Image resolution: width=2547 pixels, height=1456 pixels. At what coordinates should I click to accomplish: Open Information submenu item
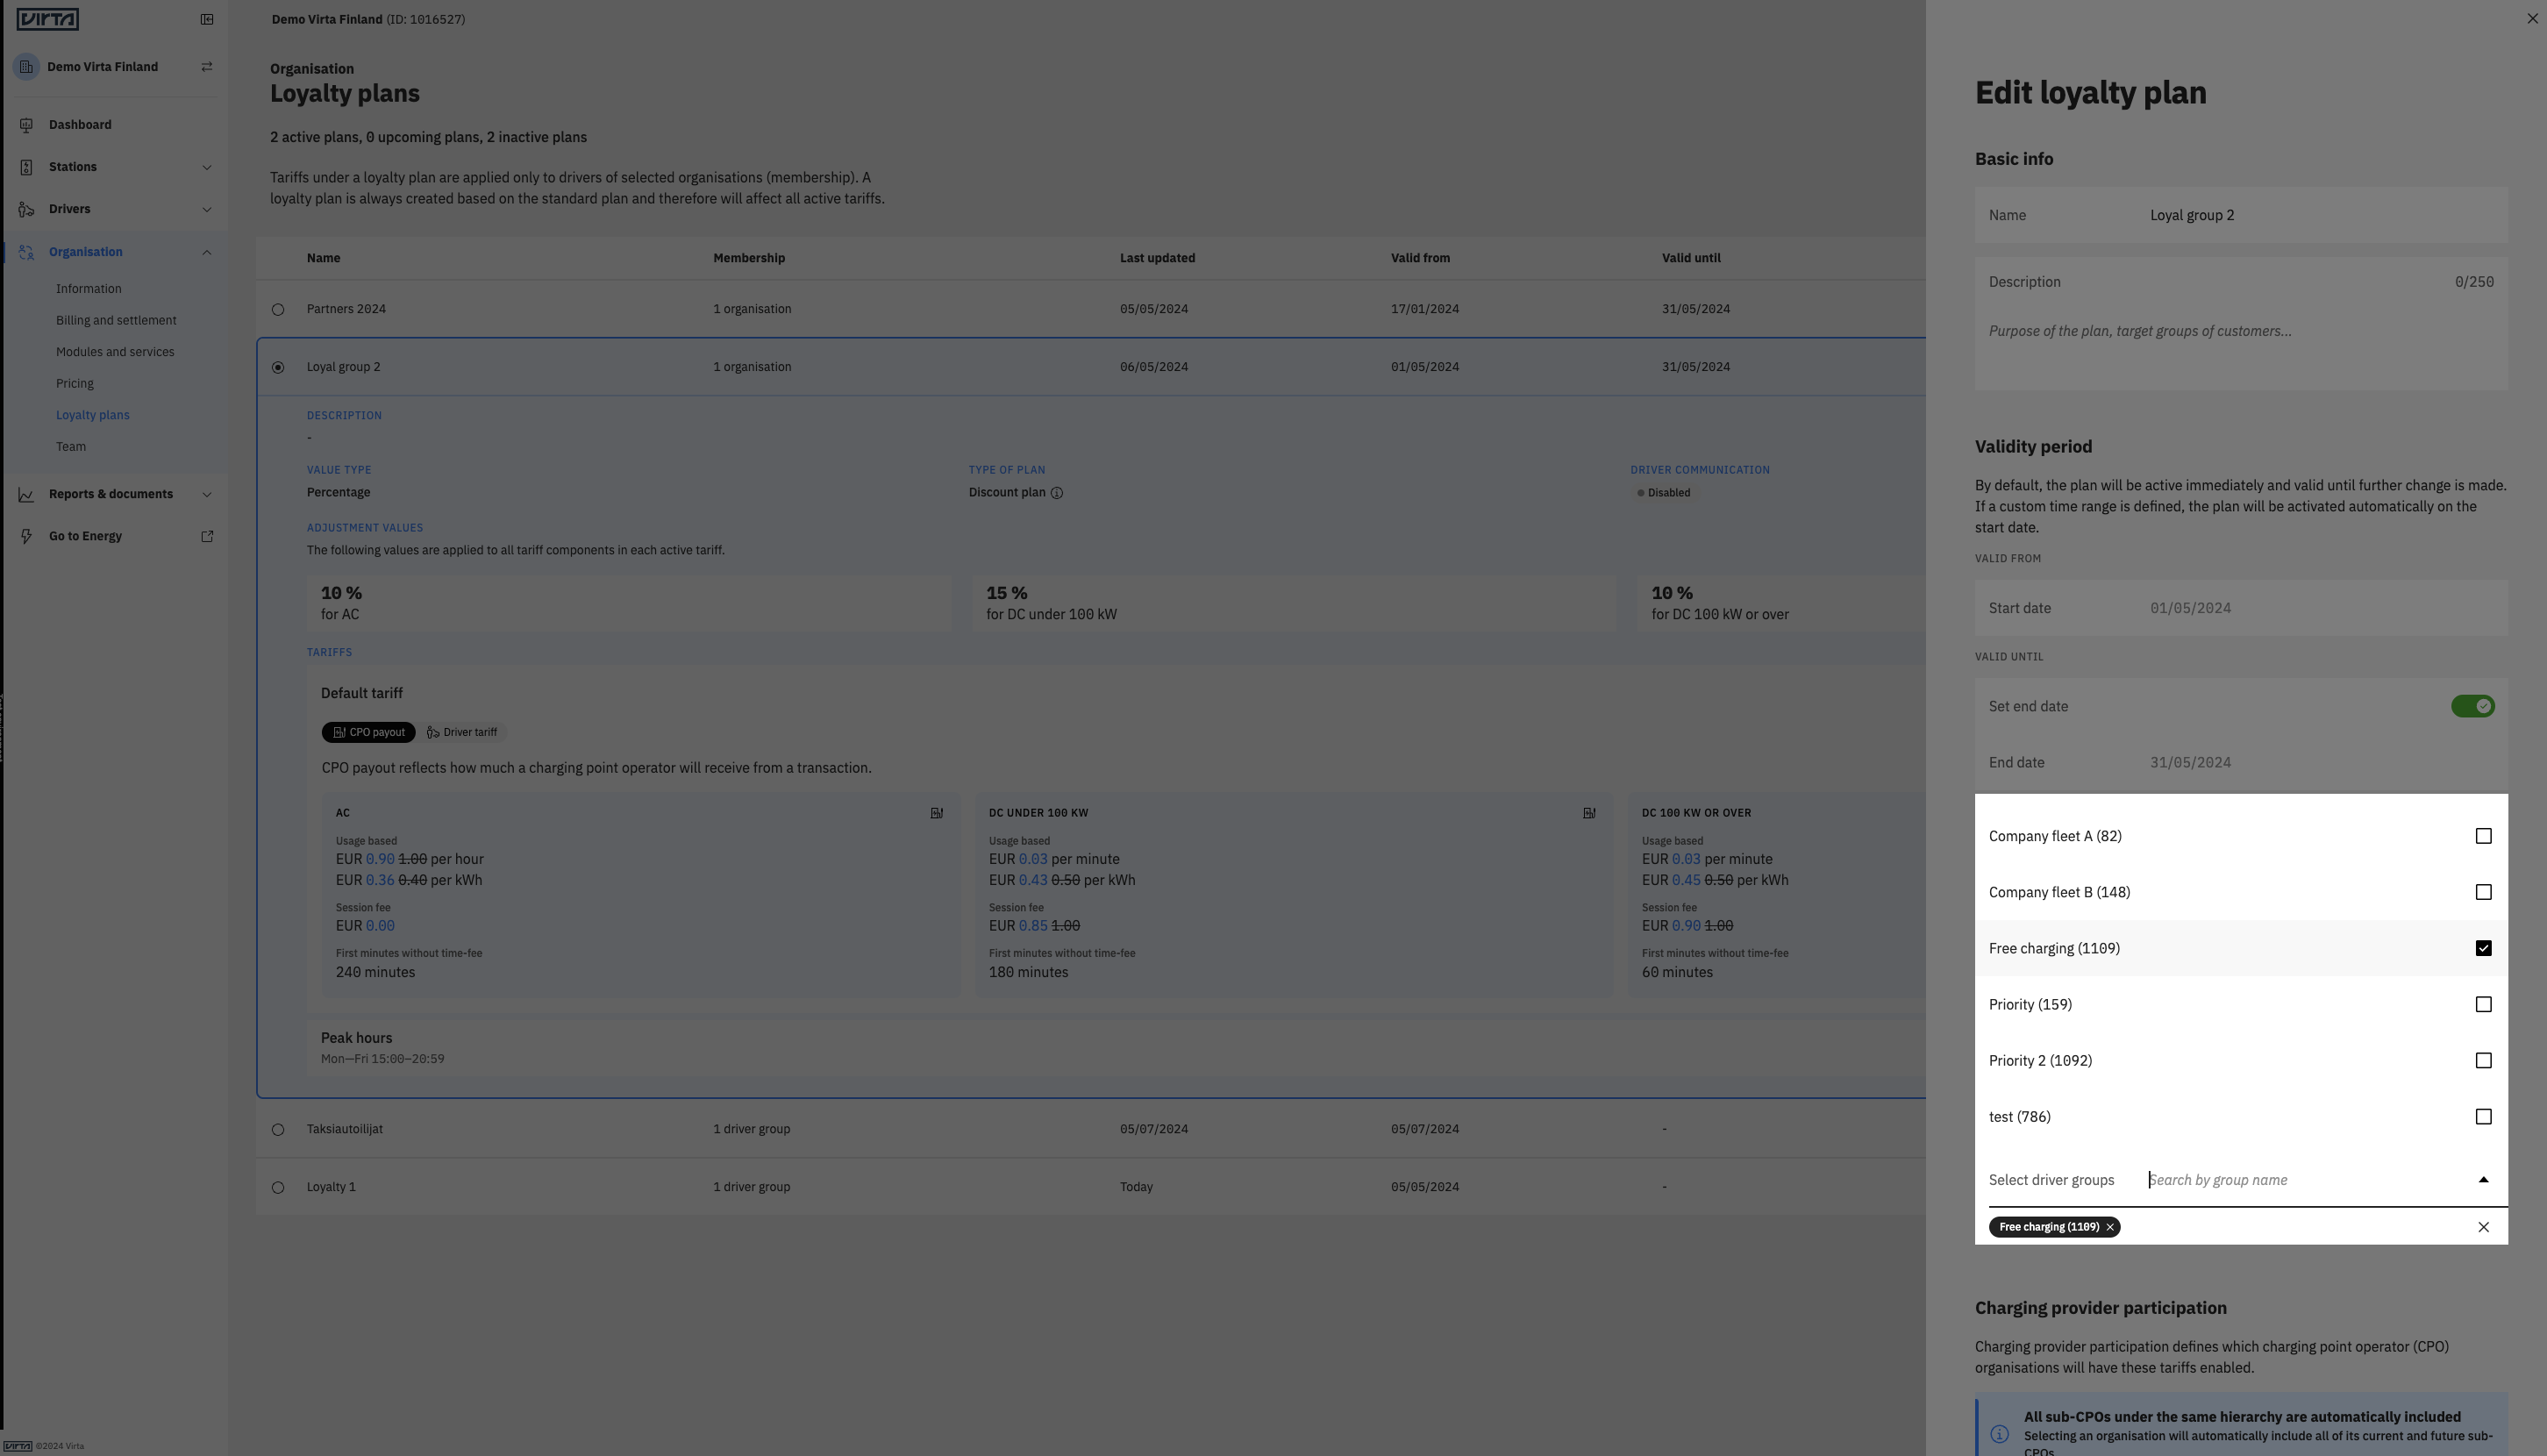coord(89,289)
